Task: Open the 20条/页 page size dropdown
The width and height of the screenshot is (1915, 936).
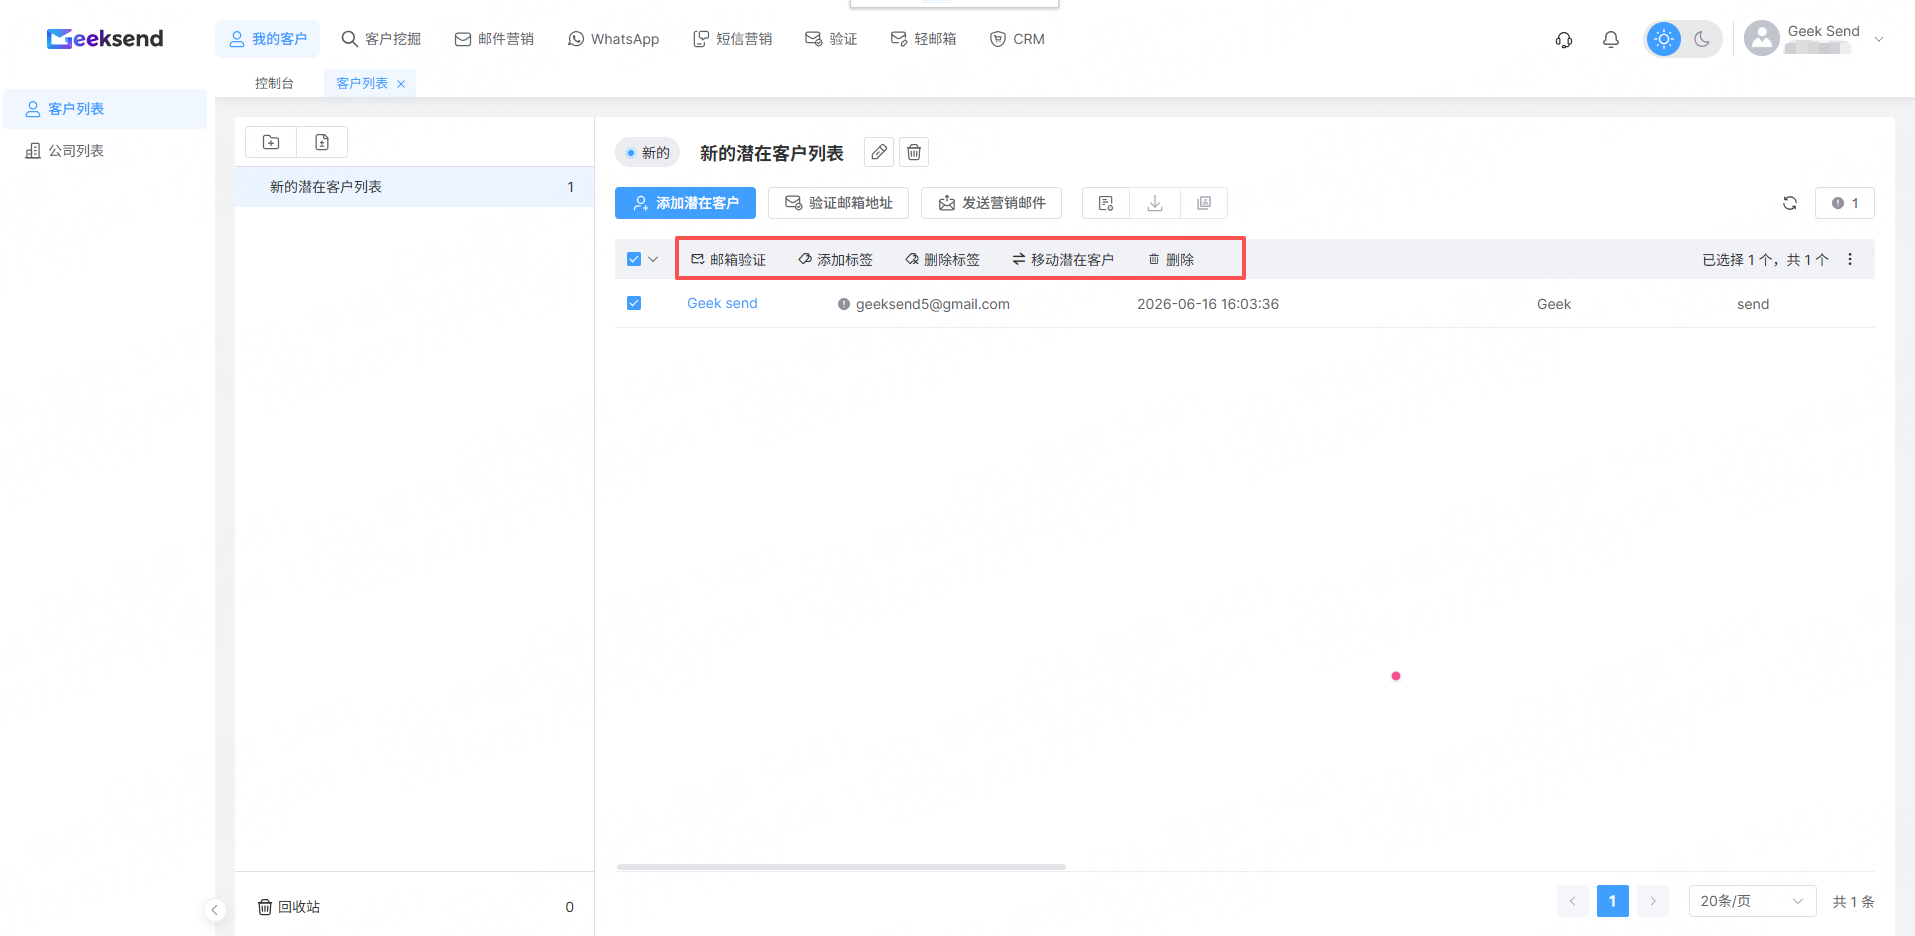Action: click(1752, 901)
